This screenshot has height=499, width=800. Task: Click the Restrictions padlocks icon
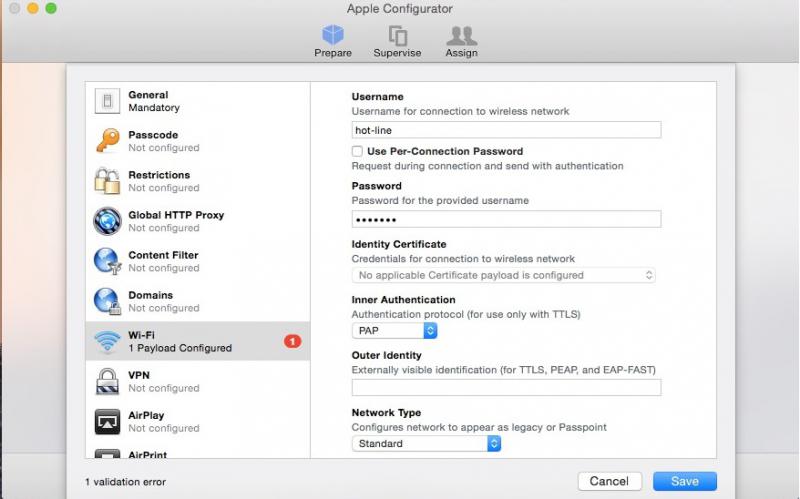tap(107, 181)
